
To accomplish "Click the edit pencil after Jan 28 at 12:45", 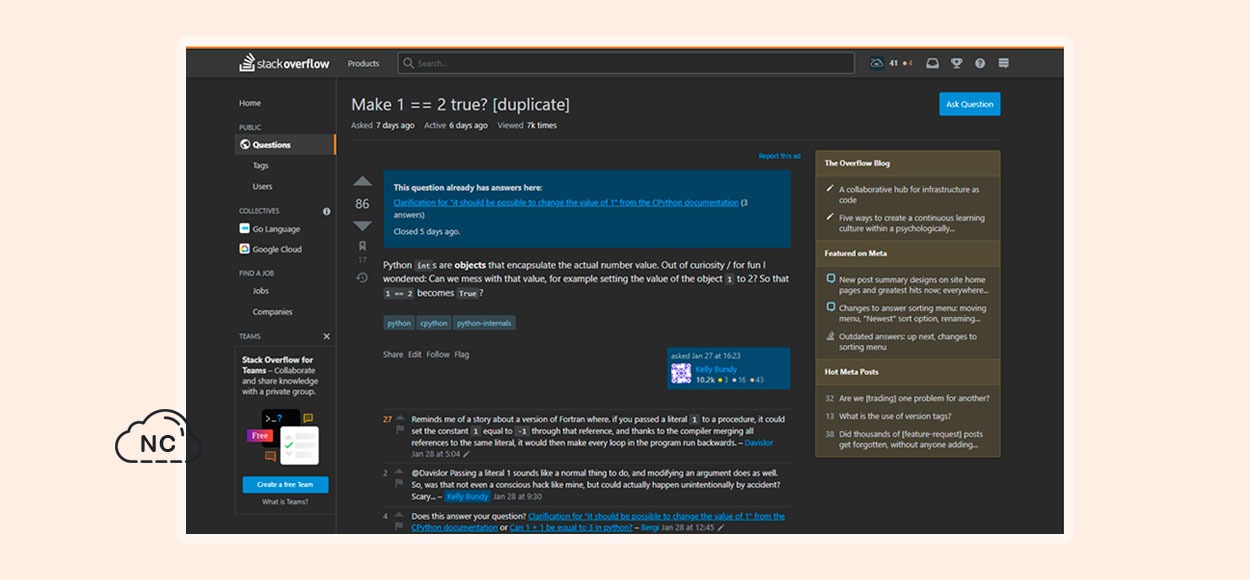I will coord(721,528).
